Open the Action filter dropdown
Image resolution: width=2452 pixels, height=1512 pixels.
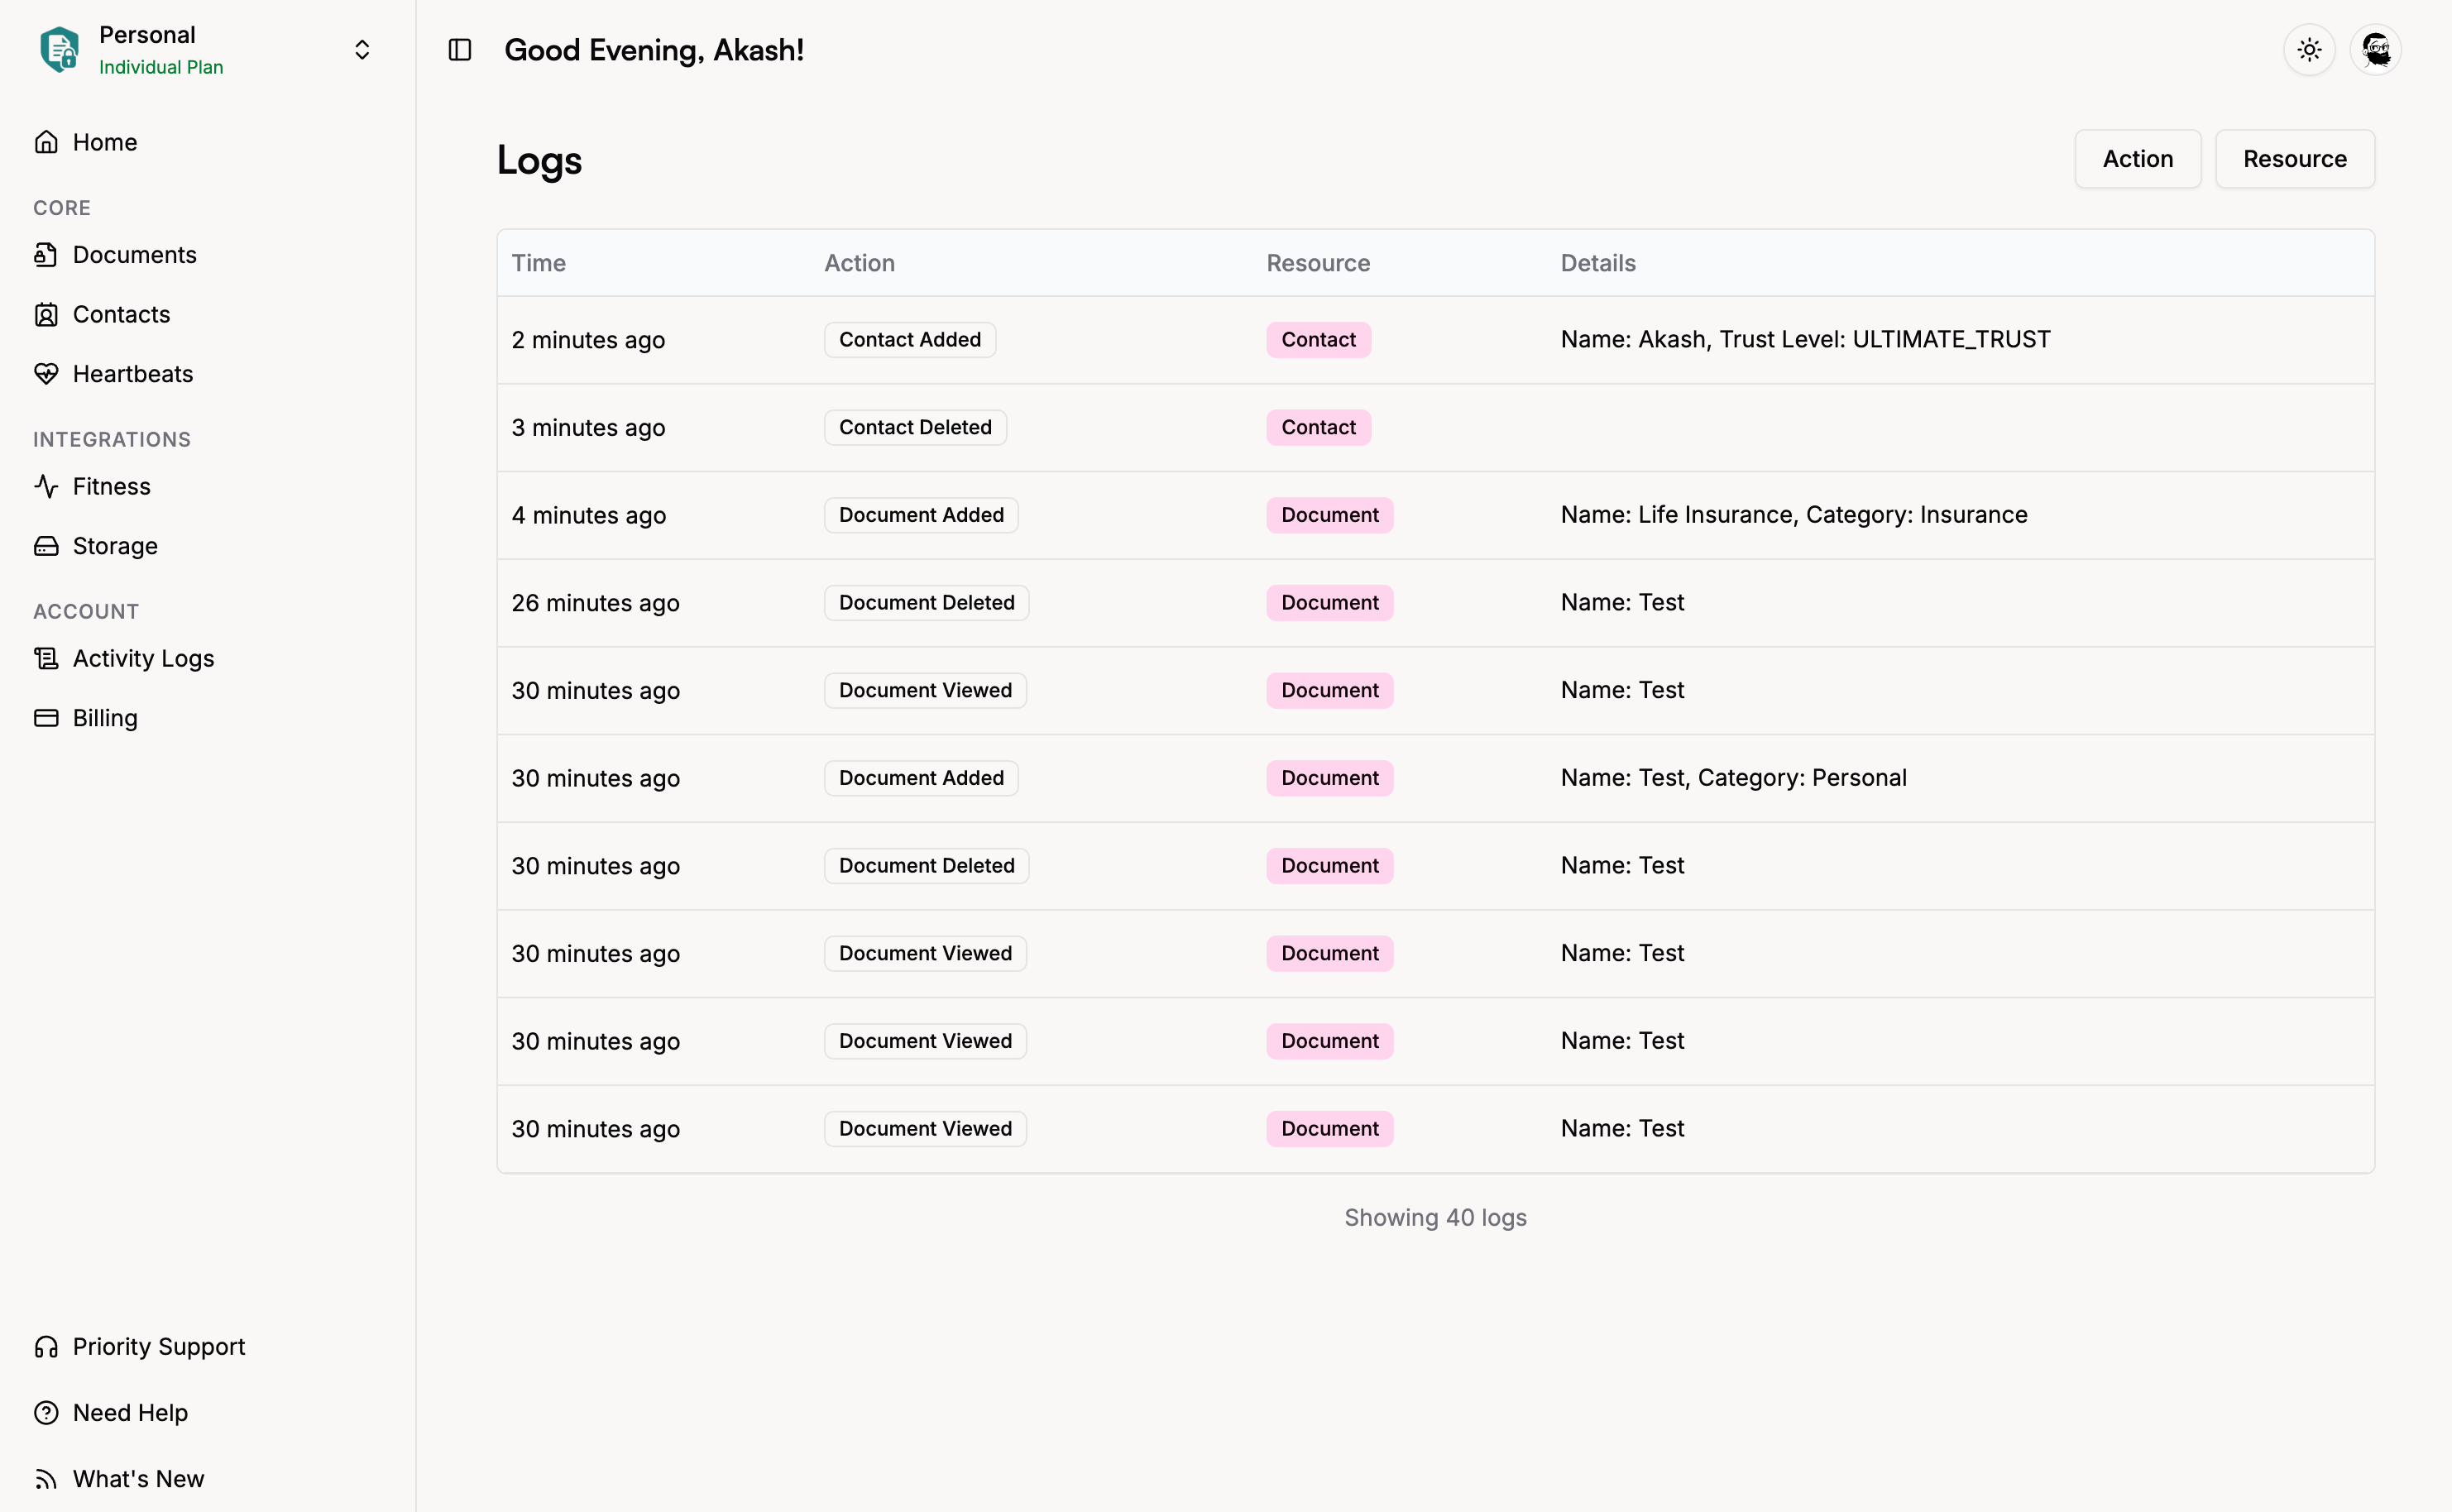2137,159
